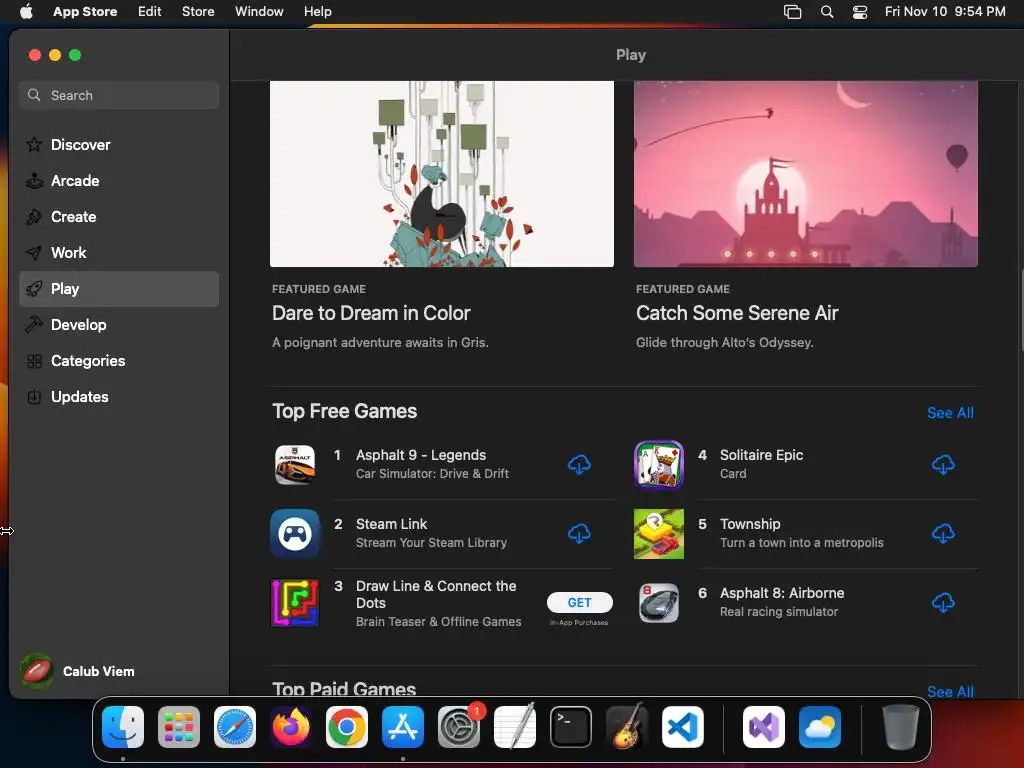Select the Play sidebar item
The width and height of the screenshot is (1024, 768).
(x=119, y=289)
